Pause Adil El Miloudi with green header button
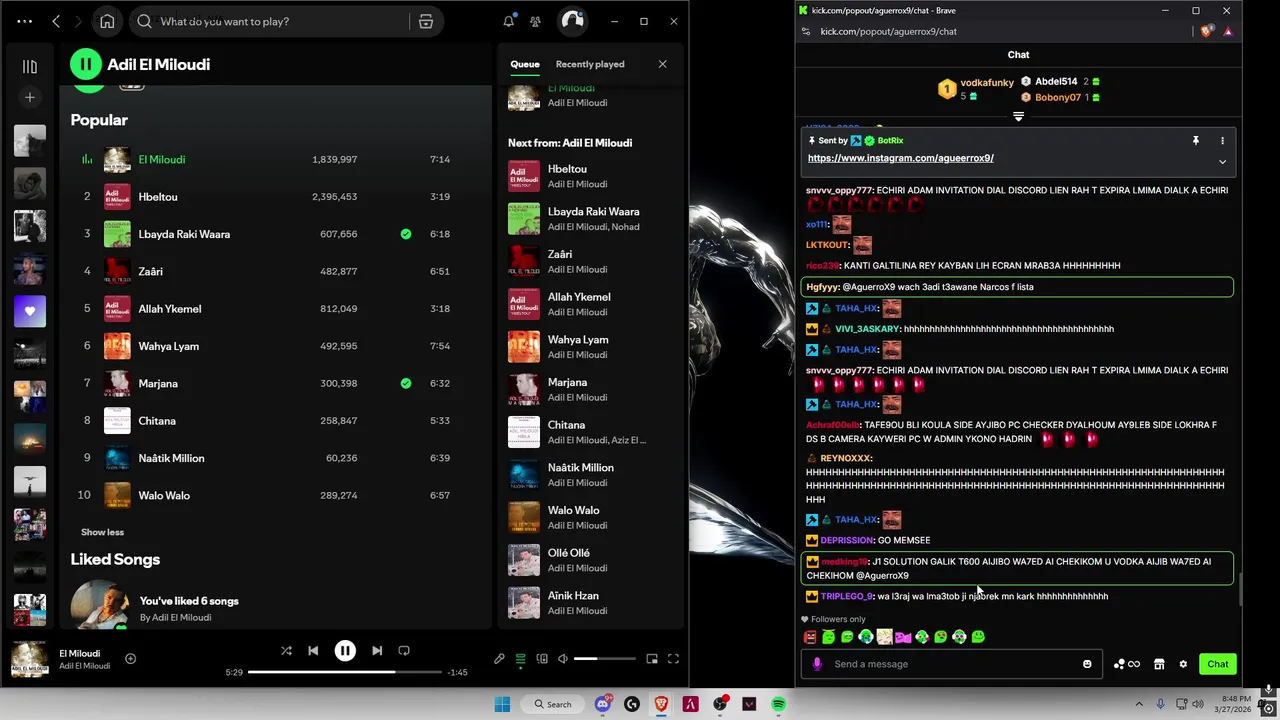Image resolution: width=1280 pixels, height=720 pixels. tap(86, 64)
